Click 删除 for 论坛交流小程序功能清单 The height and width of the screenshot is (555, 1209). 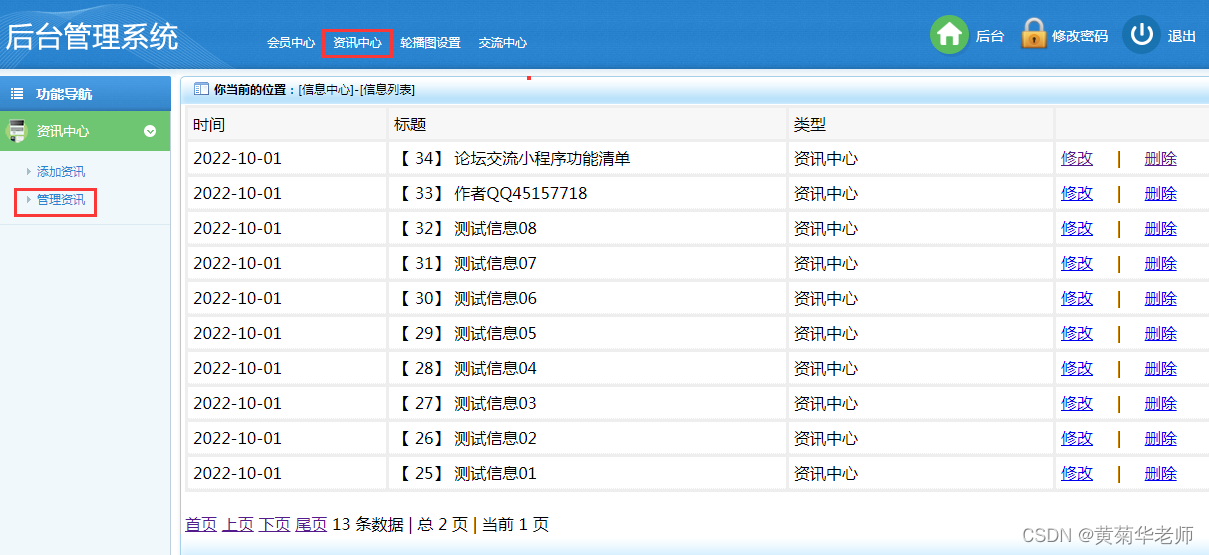(x=1161, y=158)
